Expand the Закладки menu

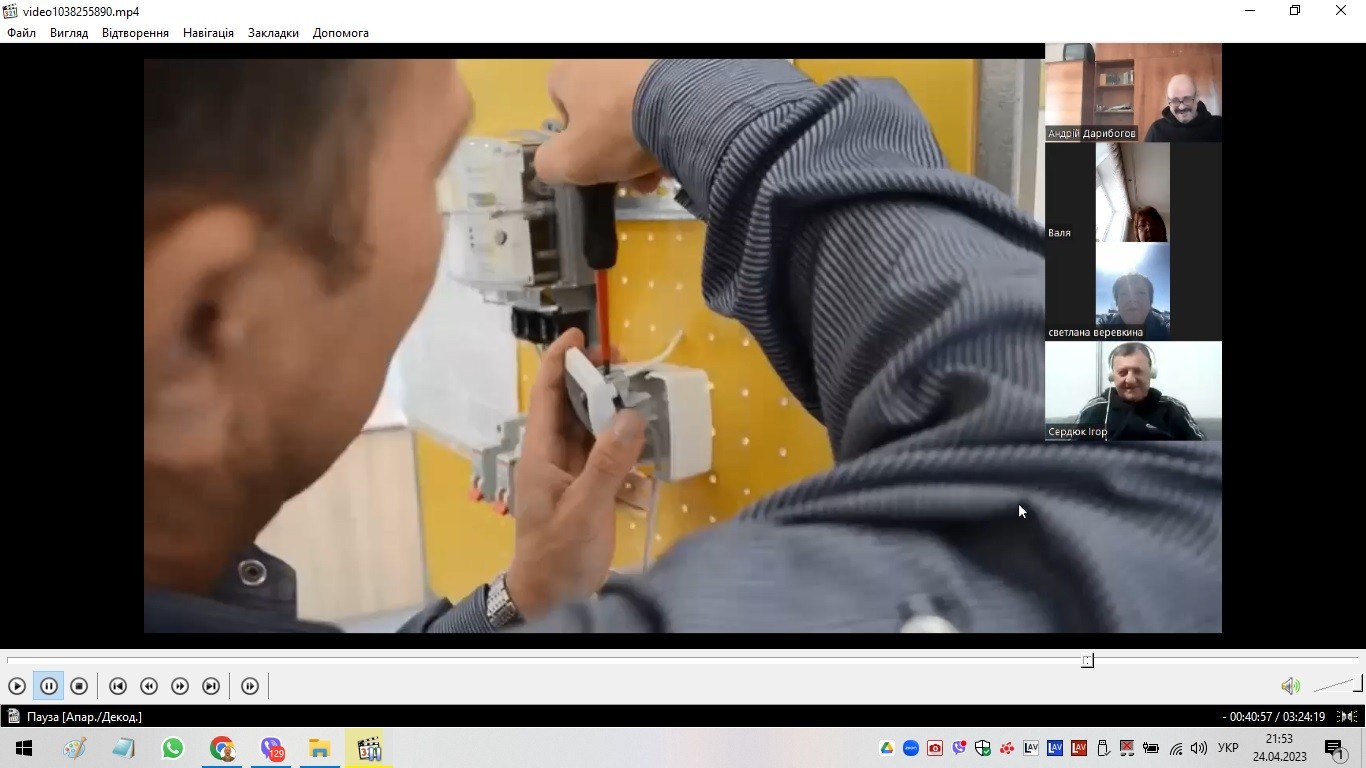pyautogui.click(x=273, y=33)
